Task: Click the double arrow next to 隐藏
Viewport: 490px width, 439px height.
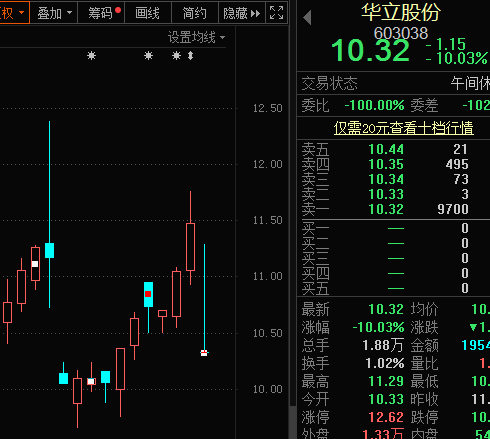Action: (x=255, y=14)
